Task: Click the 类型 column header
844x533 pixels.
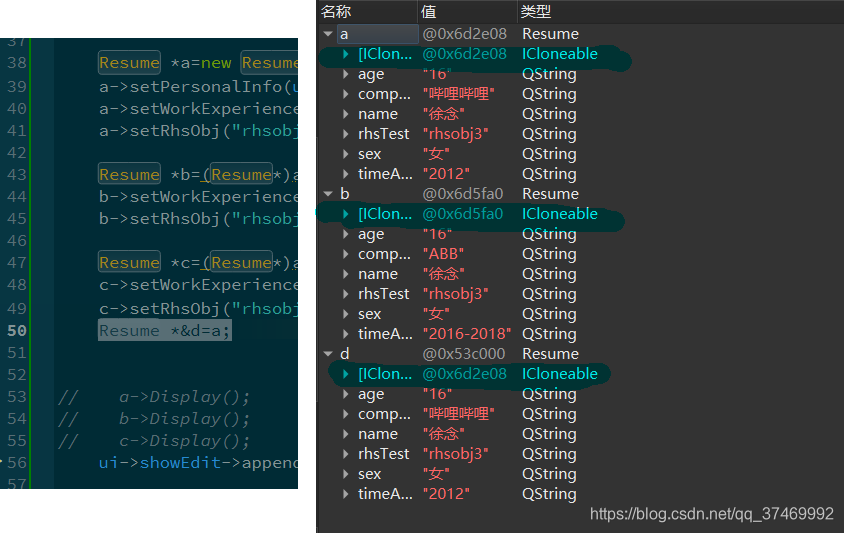Action: coord(536,11)
